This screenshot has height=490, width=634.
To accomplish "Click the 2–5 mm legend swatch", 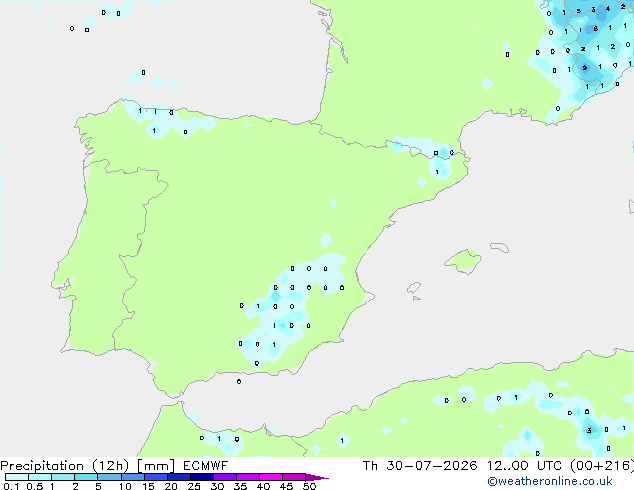I will 86,477.
